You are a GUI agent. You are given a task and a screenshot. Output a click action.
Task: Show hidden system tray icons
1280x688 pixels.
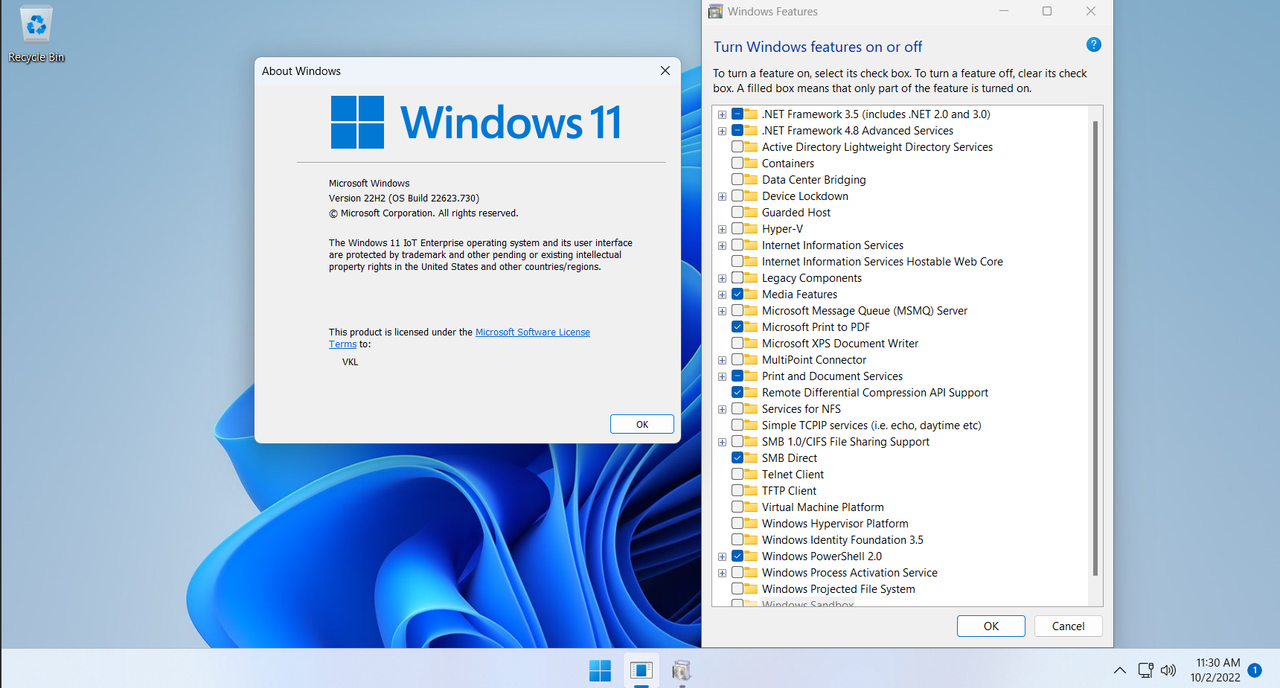click(x=1119, y=670)
